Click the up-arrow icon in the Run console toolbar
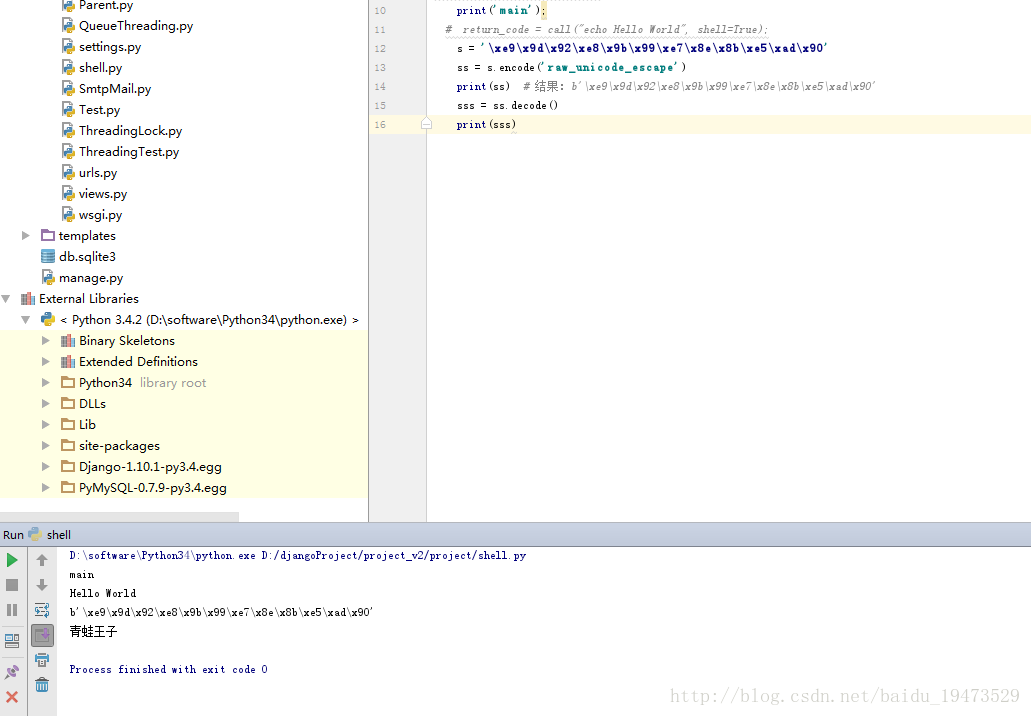The width and height of the screenshot is (1031, 716). 42,560
